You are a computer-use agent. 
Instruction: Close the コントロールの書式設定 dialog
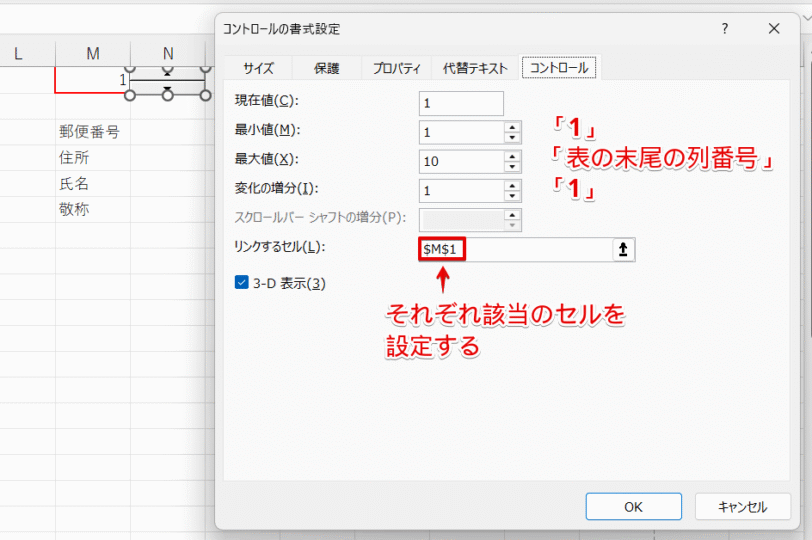(x=774, y=28)
